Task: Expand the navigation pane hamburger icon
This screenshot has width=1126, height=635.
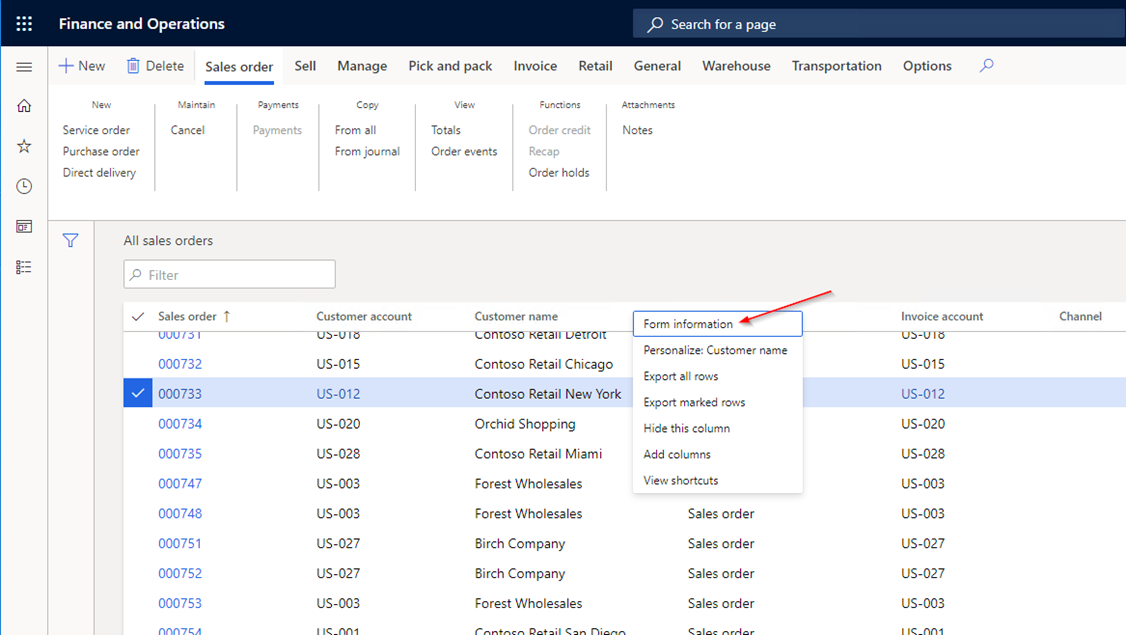Action: point(24,67)
